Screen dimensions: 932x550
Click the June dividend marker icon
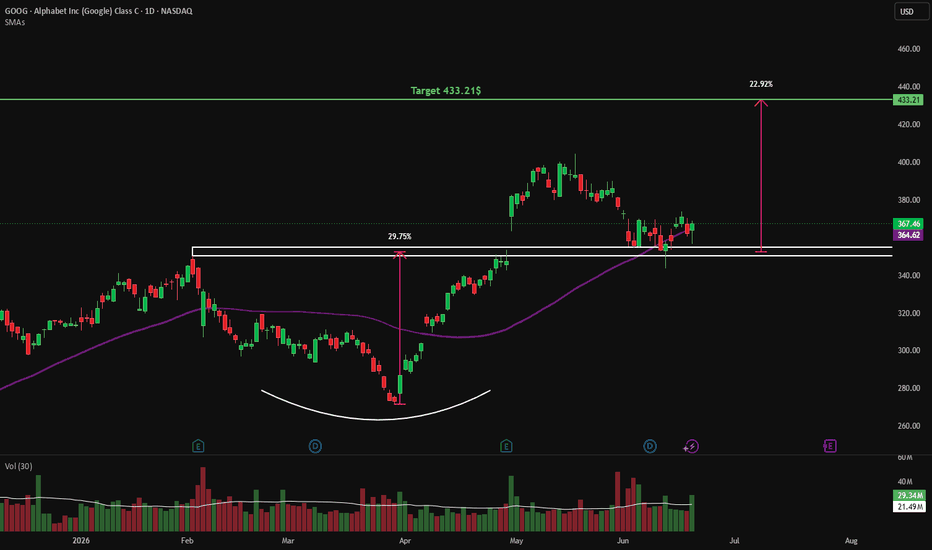[650, 446]
